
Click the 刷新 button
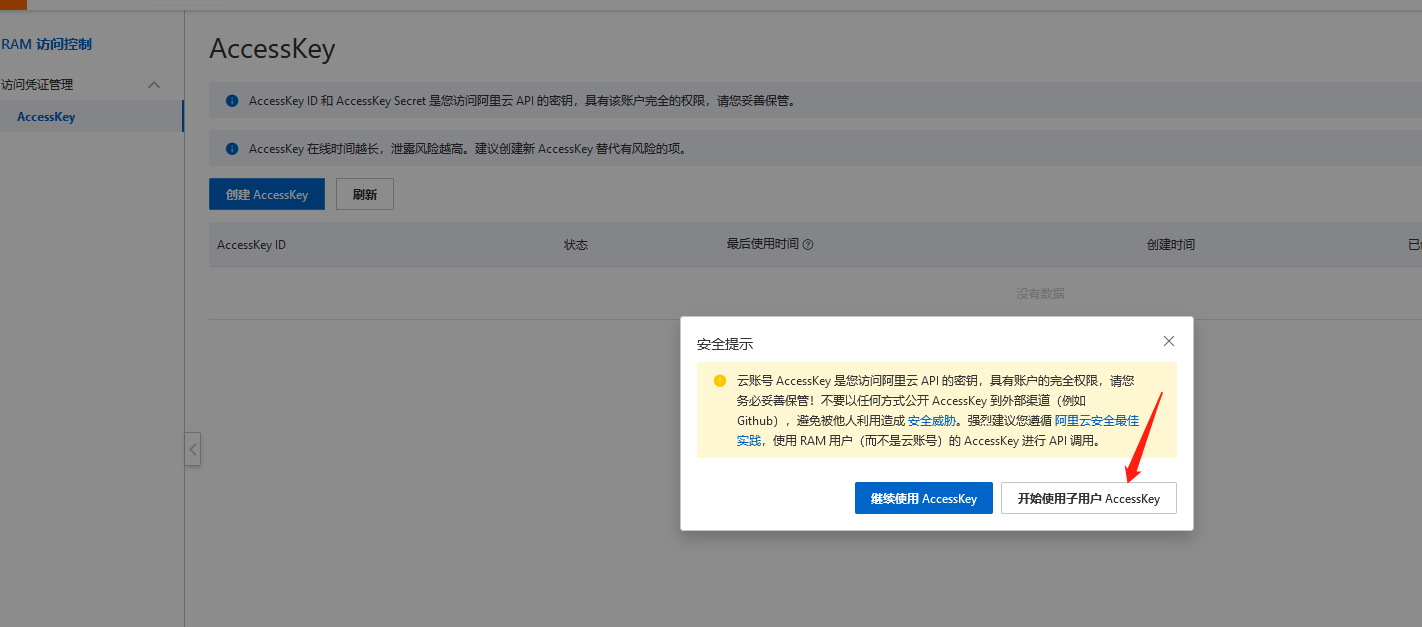[365, 194]
